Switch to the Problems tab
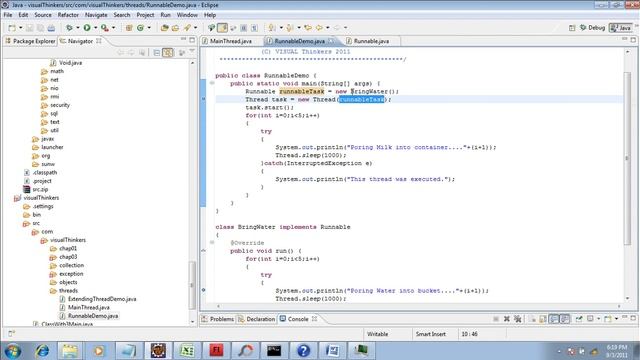The width and height of the screenshot is (640, 360). (218, 319)
